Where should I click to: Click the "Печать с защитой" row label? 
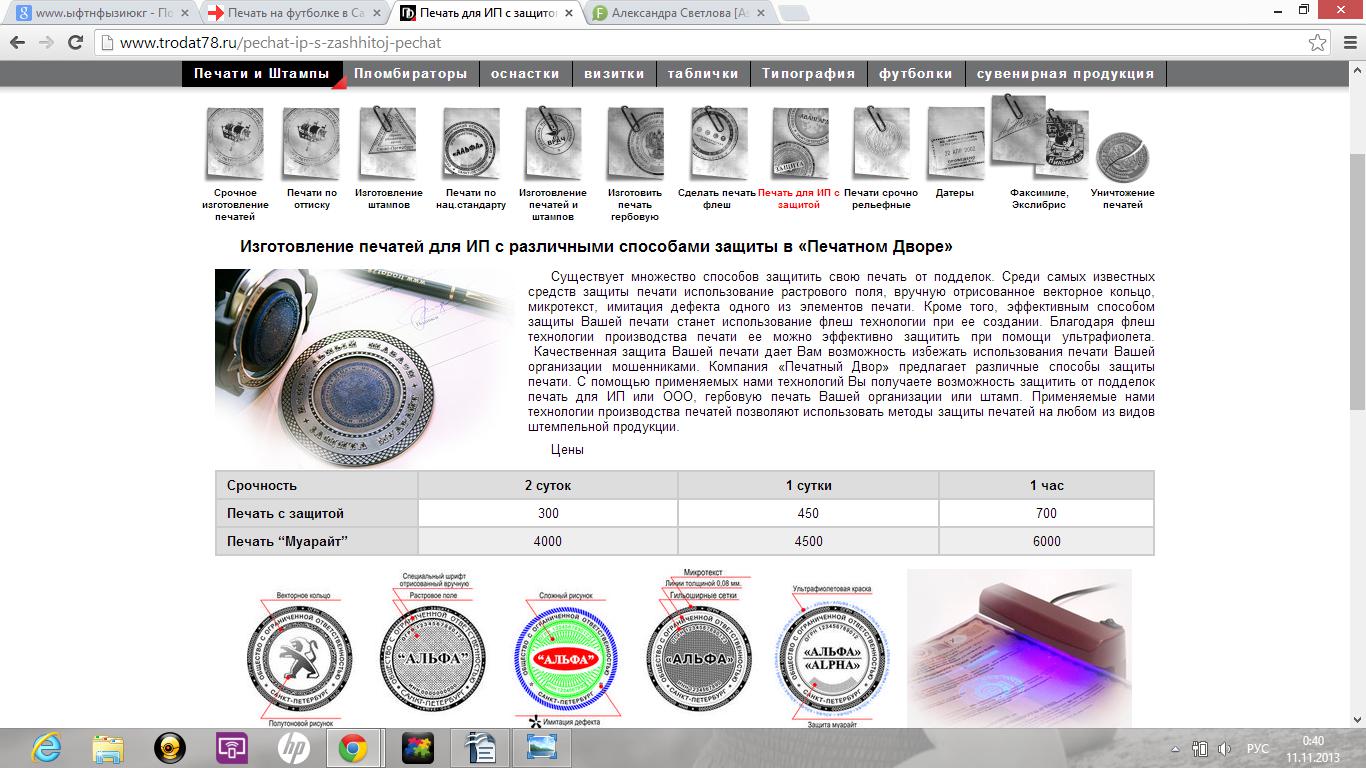(317, 513)
